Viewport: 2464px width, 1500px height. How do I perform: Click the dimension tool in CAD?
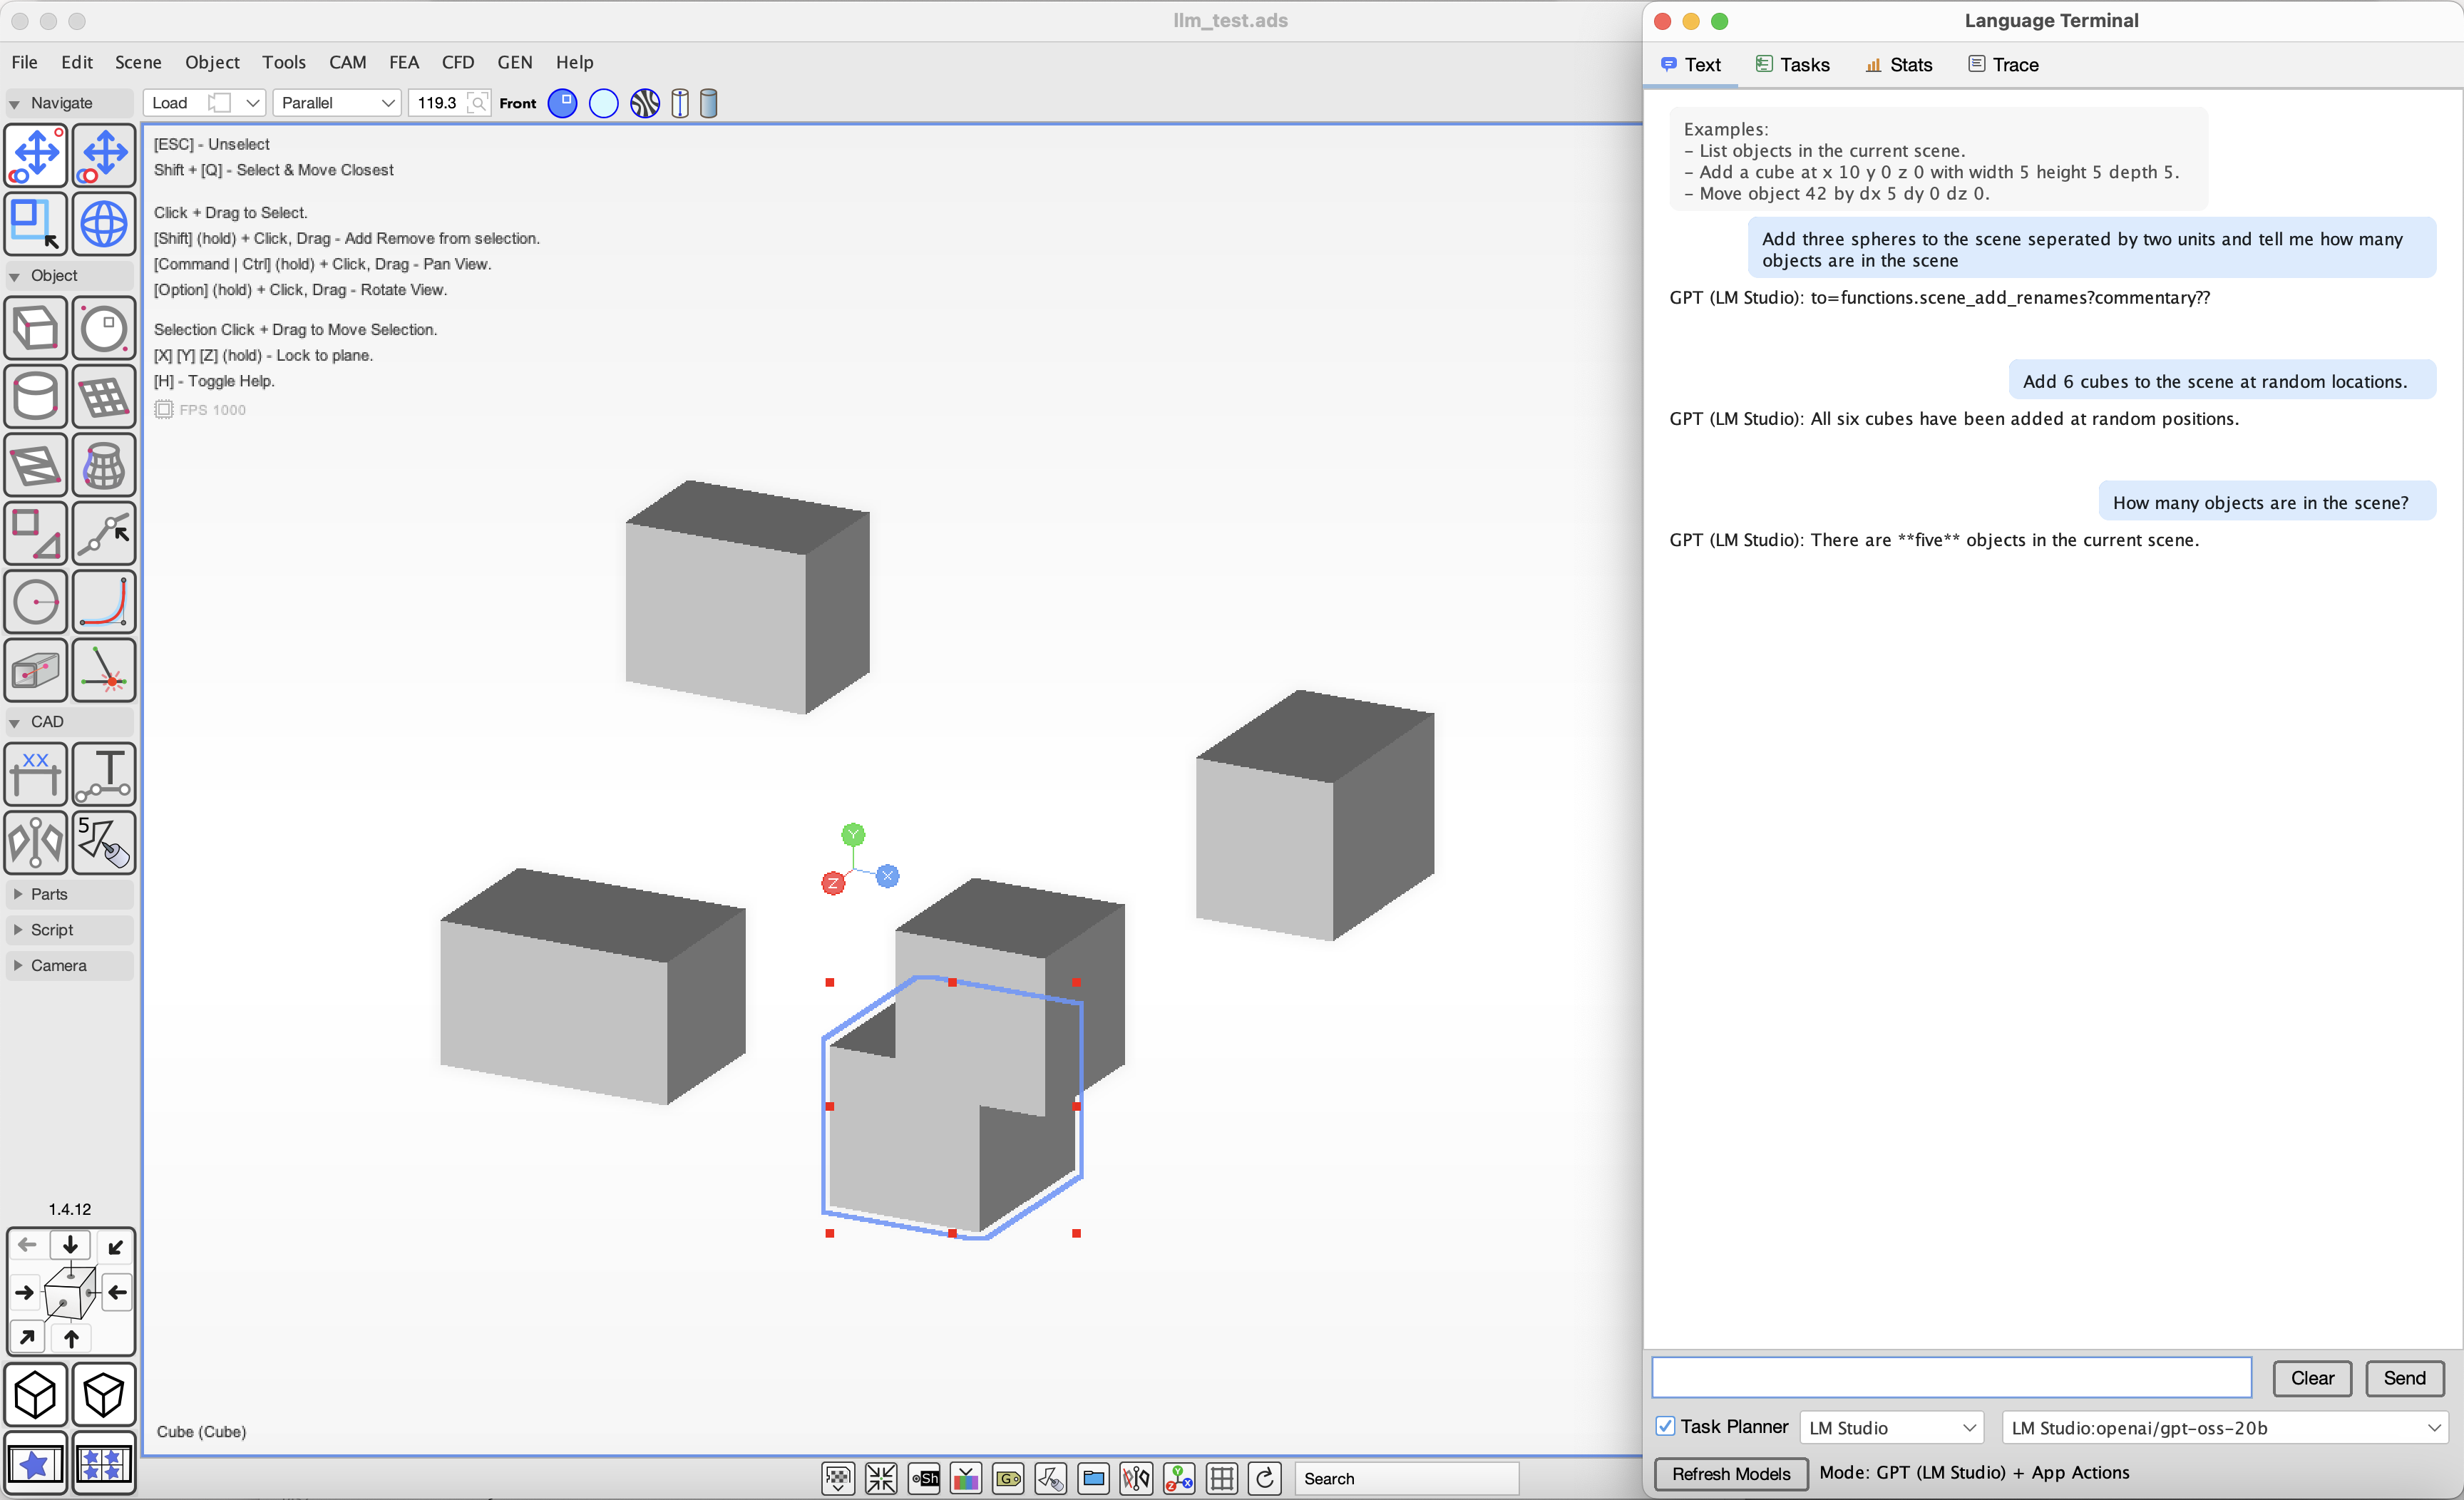tap(36, 773)
